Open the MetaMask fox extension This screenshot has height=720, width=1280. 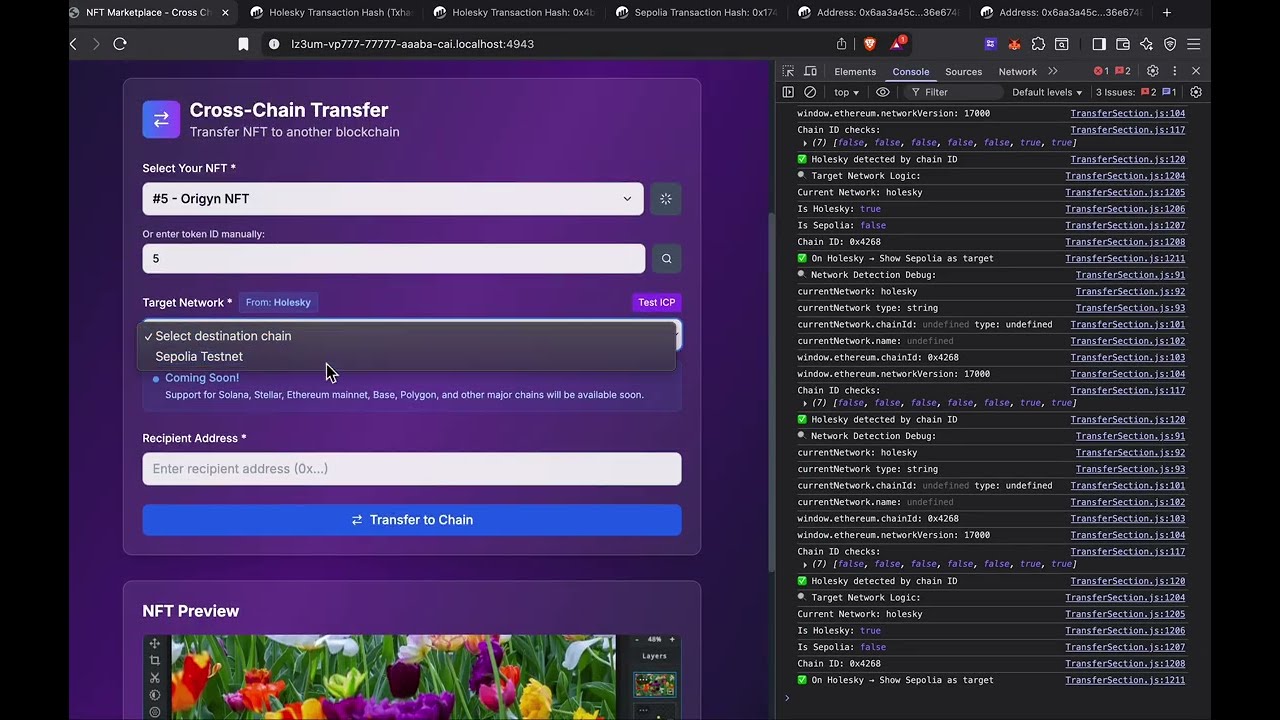coord(1014,44)
